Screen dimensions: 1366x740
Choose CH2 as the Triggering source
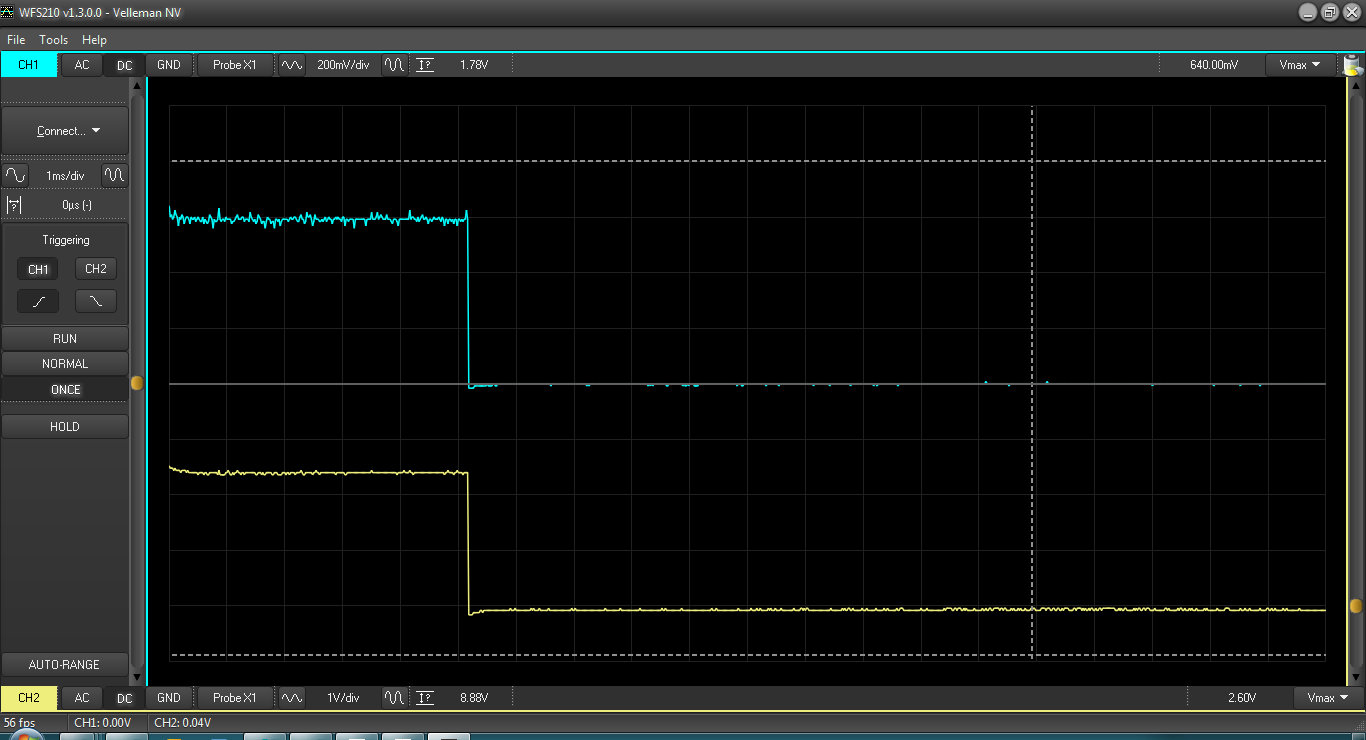96,269
